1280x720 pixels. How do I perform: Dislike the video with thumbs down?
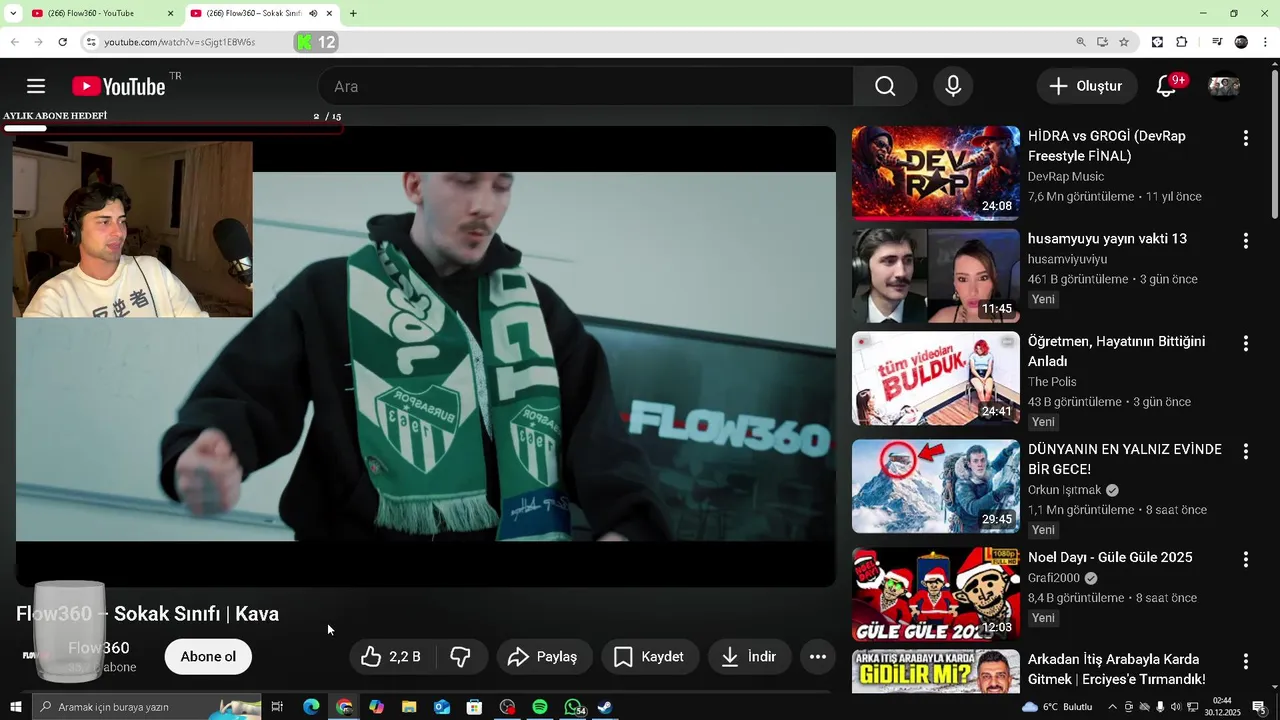pyautogui.click(x=461, y=656)
